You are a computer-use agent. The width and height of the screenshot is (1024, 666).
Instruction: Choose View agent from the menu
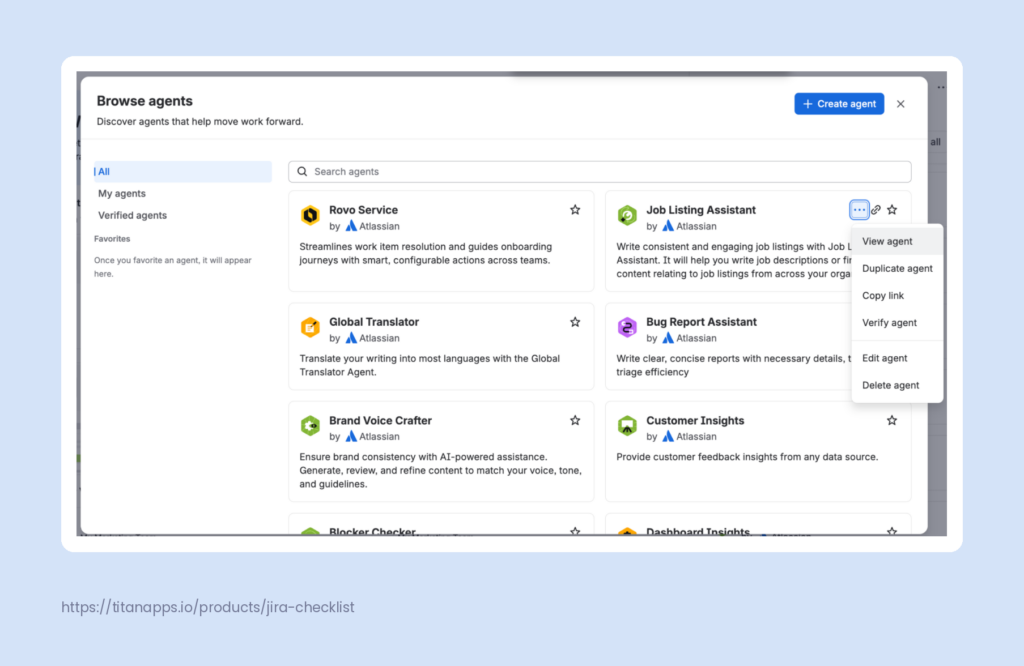pyautogui.click(x=897, y=241)
